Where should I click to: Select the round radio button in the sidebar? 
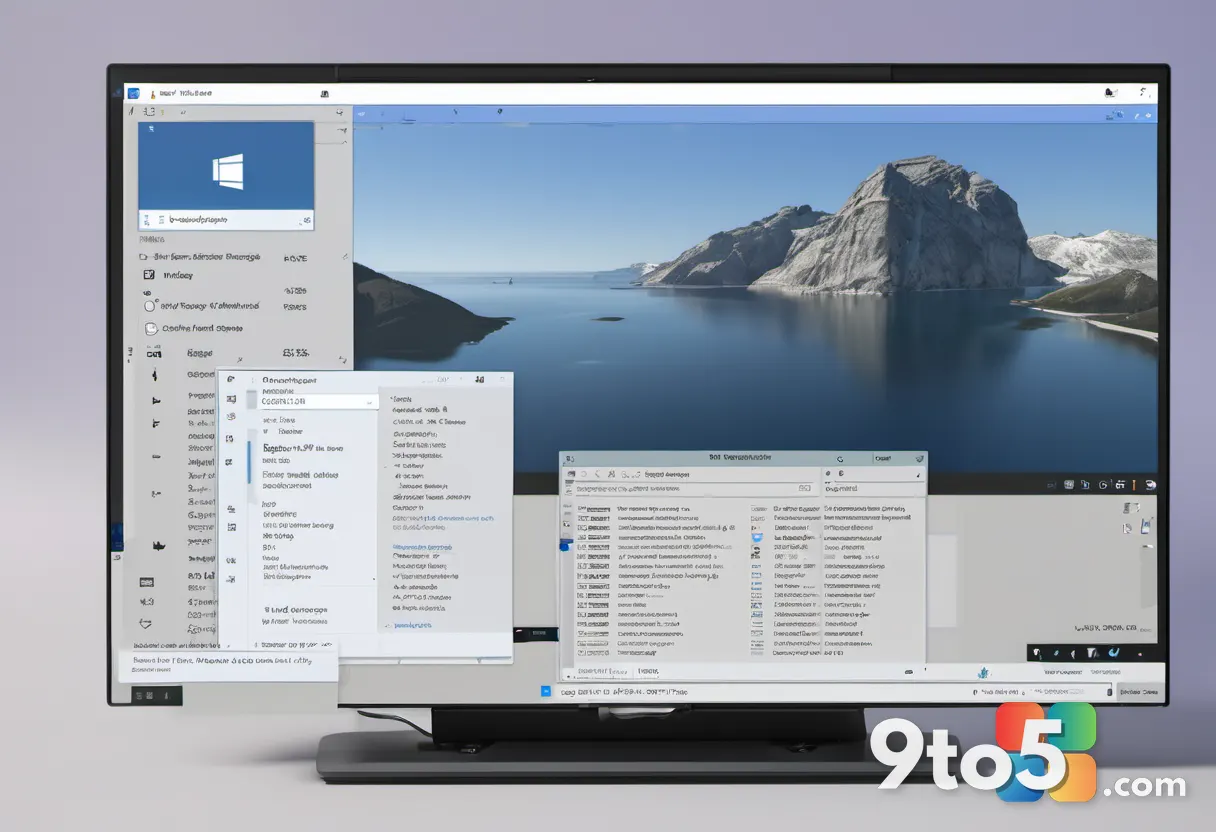pyautogui.click(x=151, y=307)
